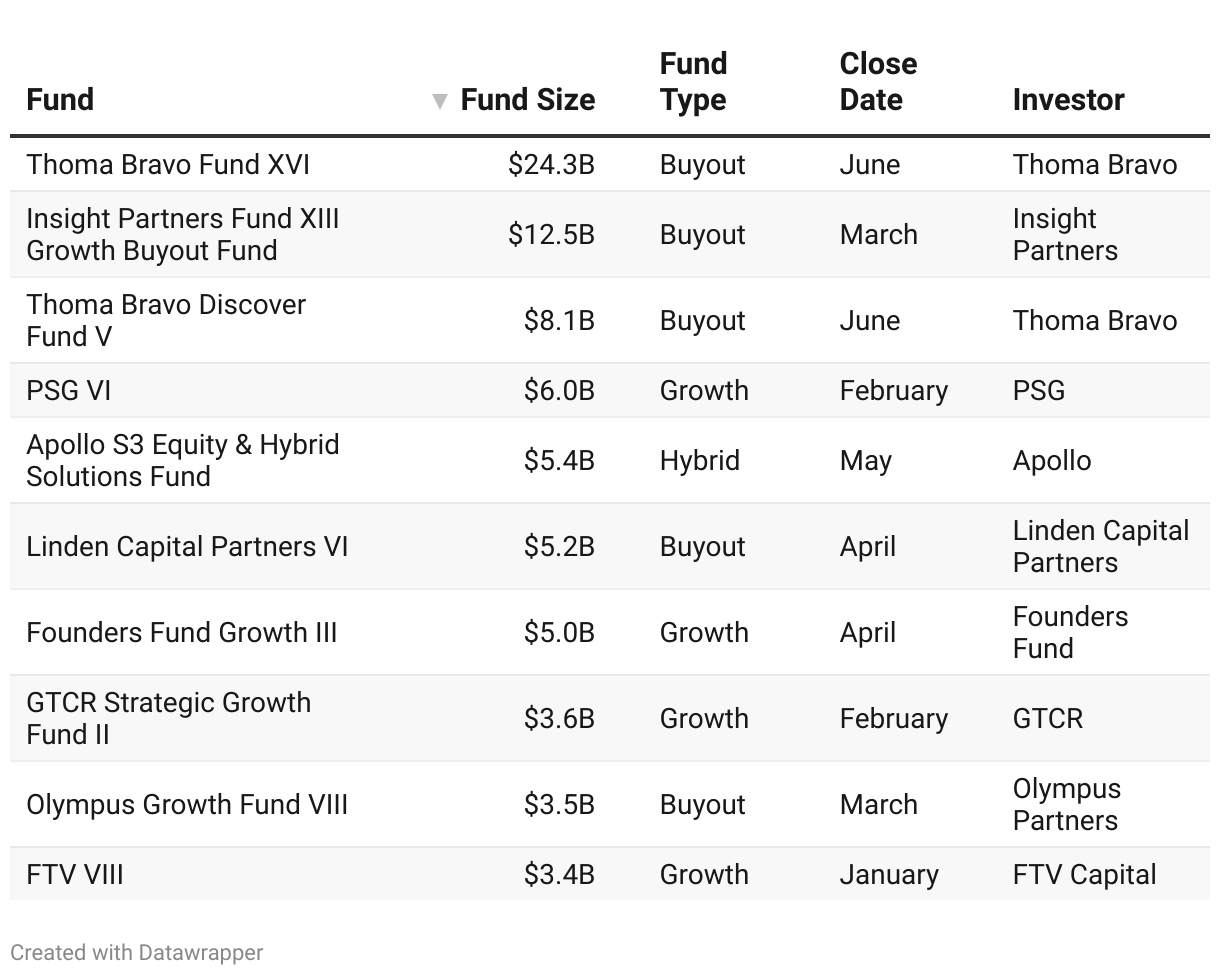Click the Fund Type column header
The image size is (1220, 976).
click(x=693, y=82)
